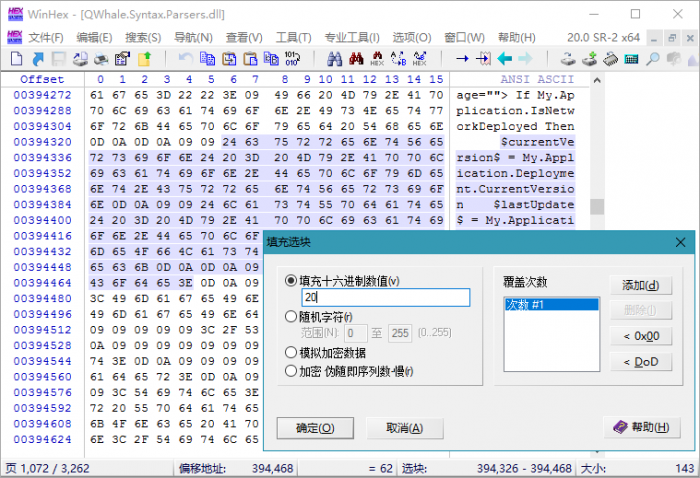The height and width of the screenshot is (478, 700).
Task: Click the Copy block icon in toolbar
Action: click(208, 59)
